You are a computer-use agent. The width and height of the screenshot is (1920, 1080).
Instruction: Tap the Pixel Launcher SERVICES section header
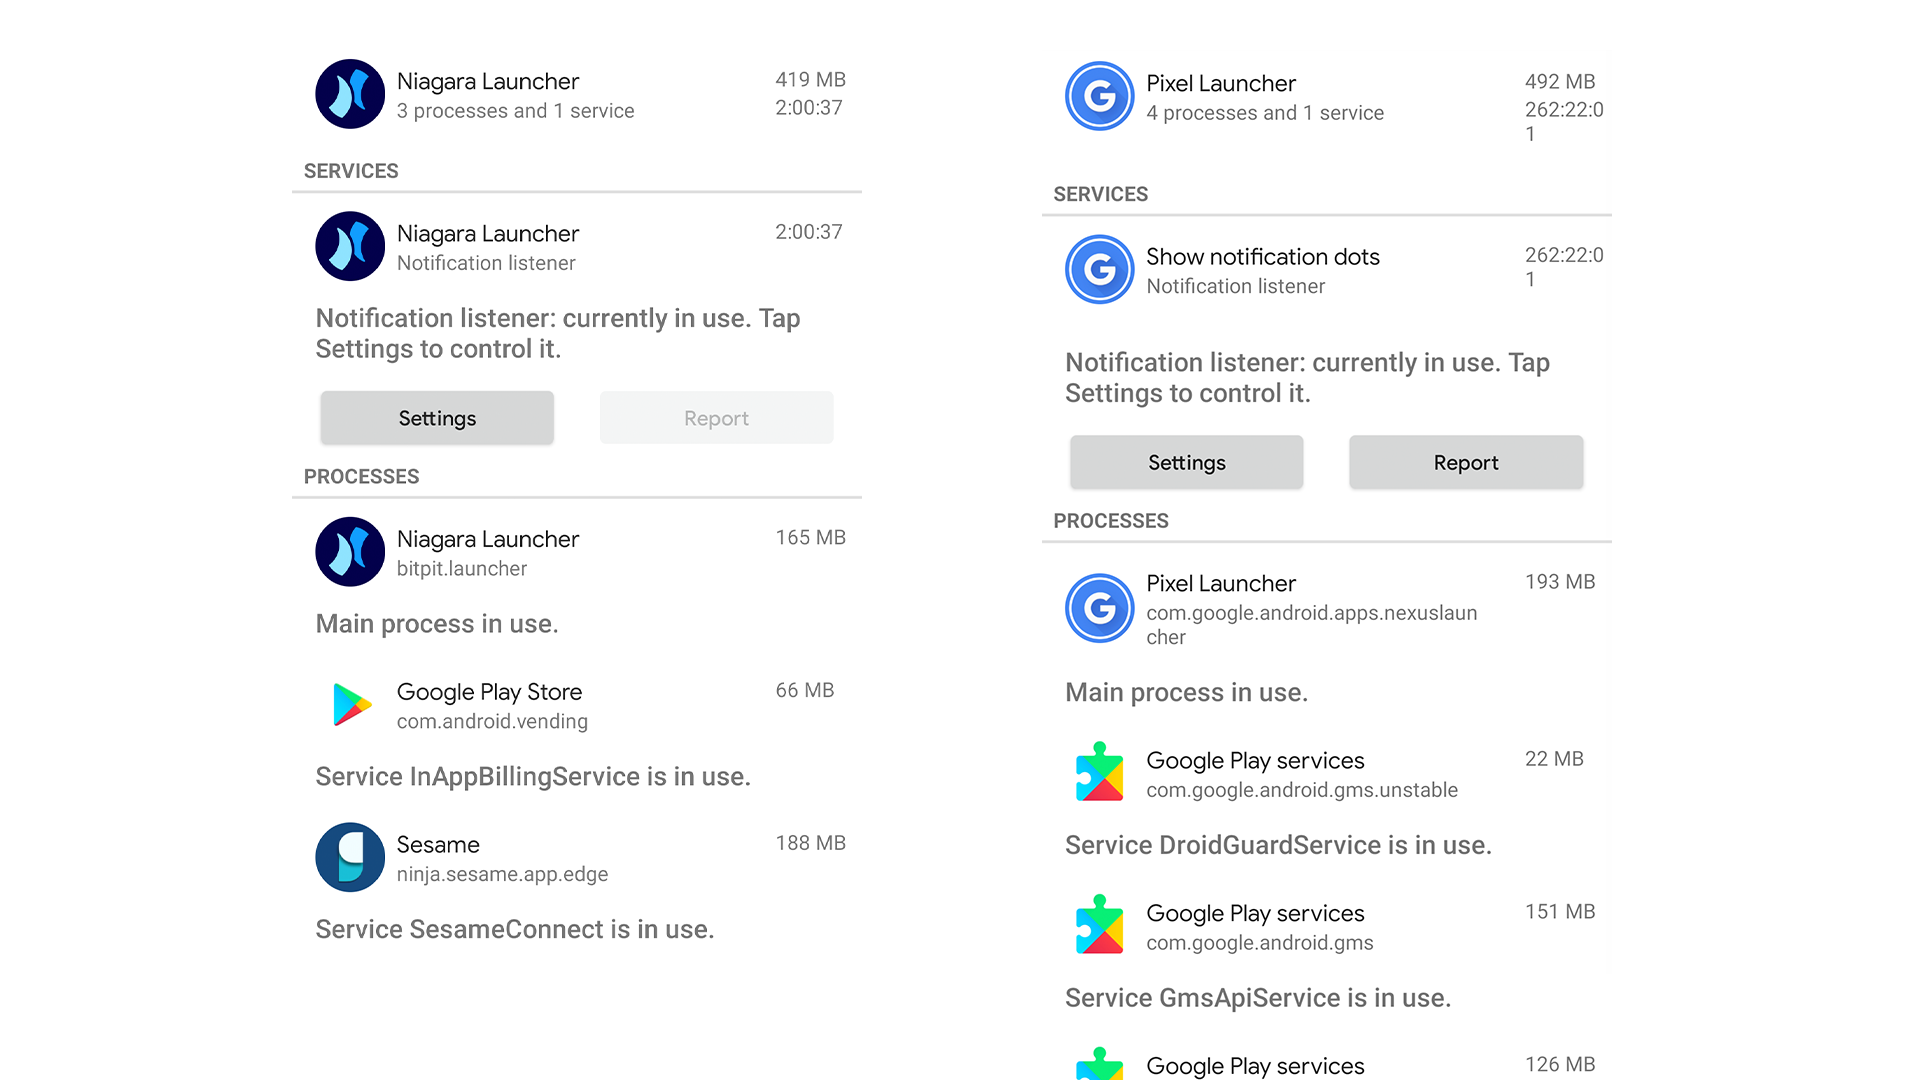point(1100,194)
